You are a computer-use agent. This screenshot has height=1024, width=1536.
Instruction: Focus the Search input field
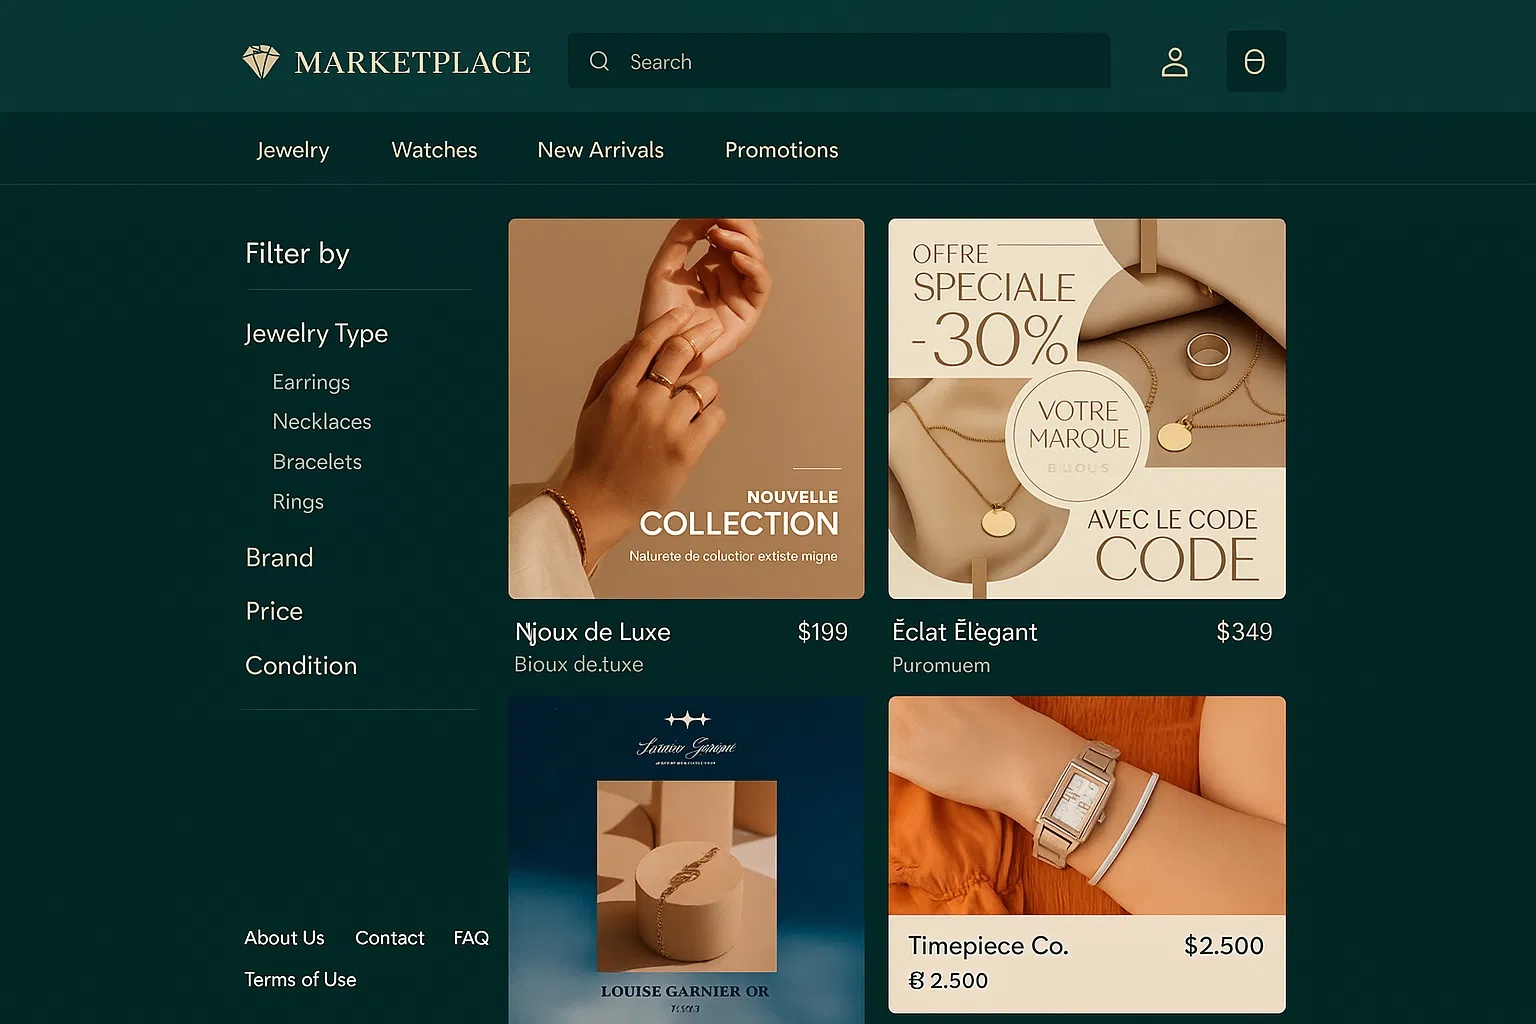click(839, 61)
